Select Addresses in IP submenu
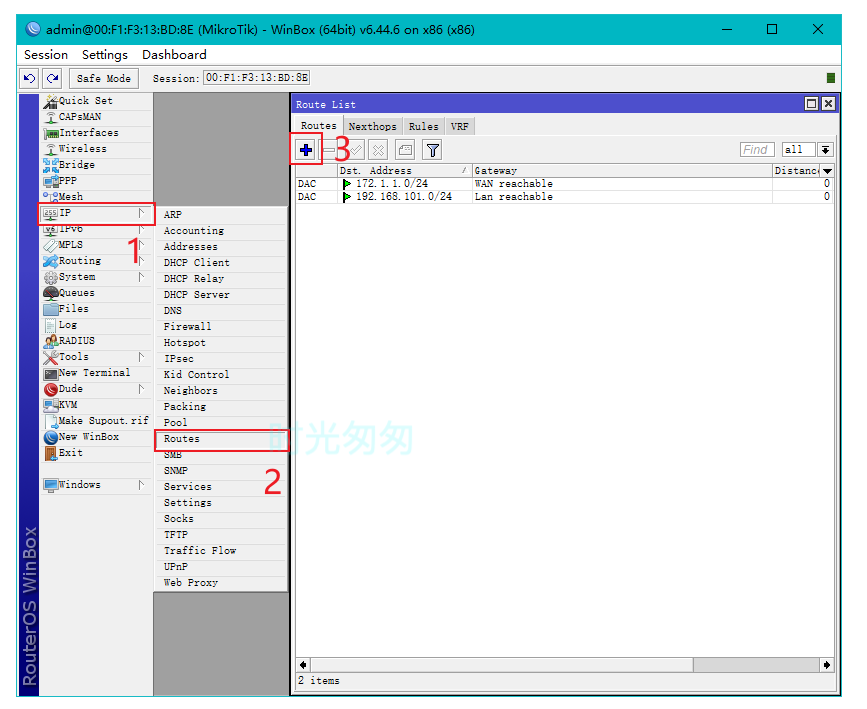The height and width of the screenshot is (709, 867). coord(221,247)
